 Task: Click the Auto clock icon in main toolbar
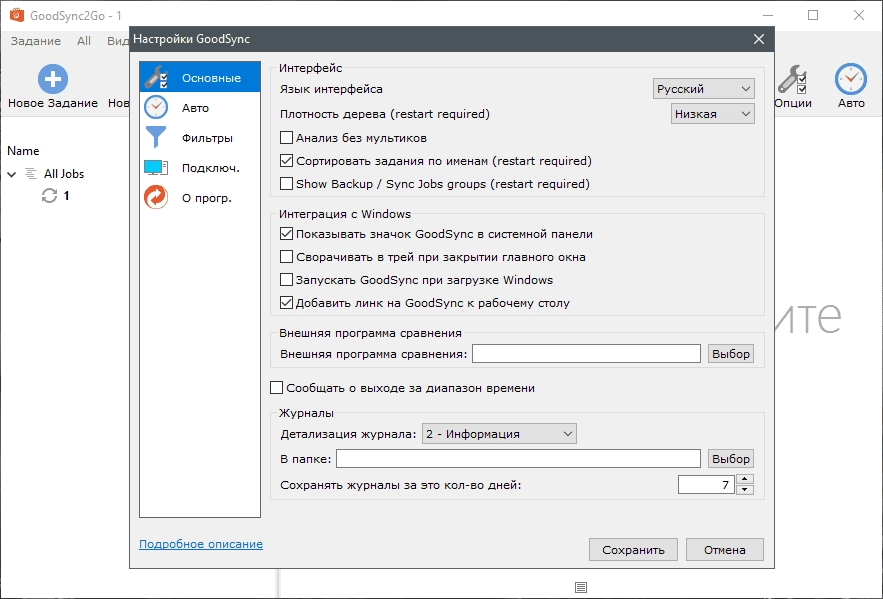pos(850,79)
